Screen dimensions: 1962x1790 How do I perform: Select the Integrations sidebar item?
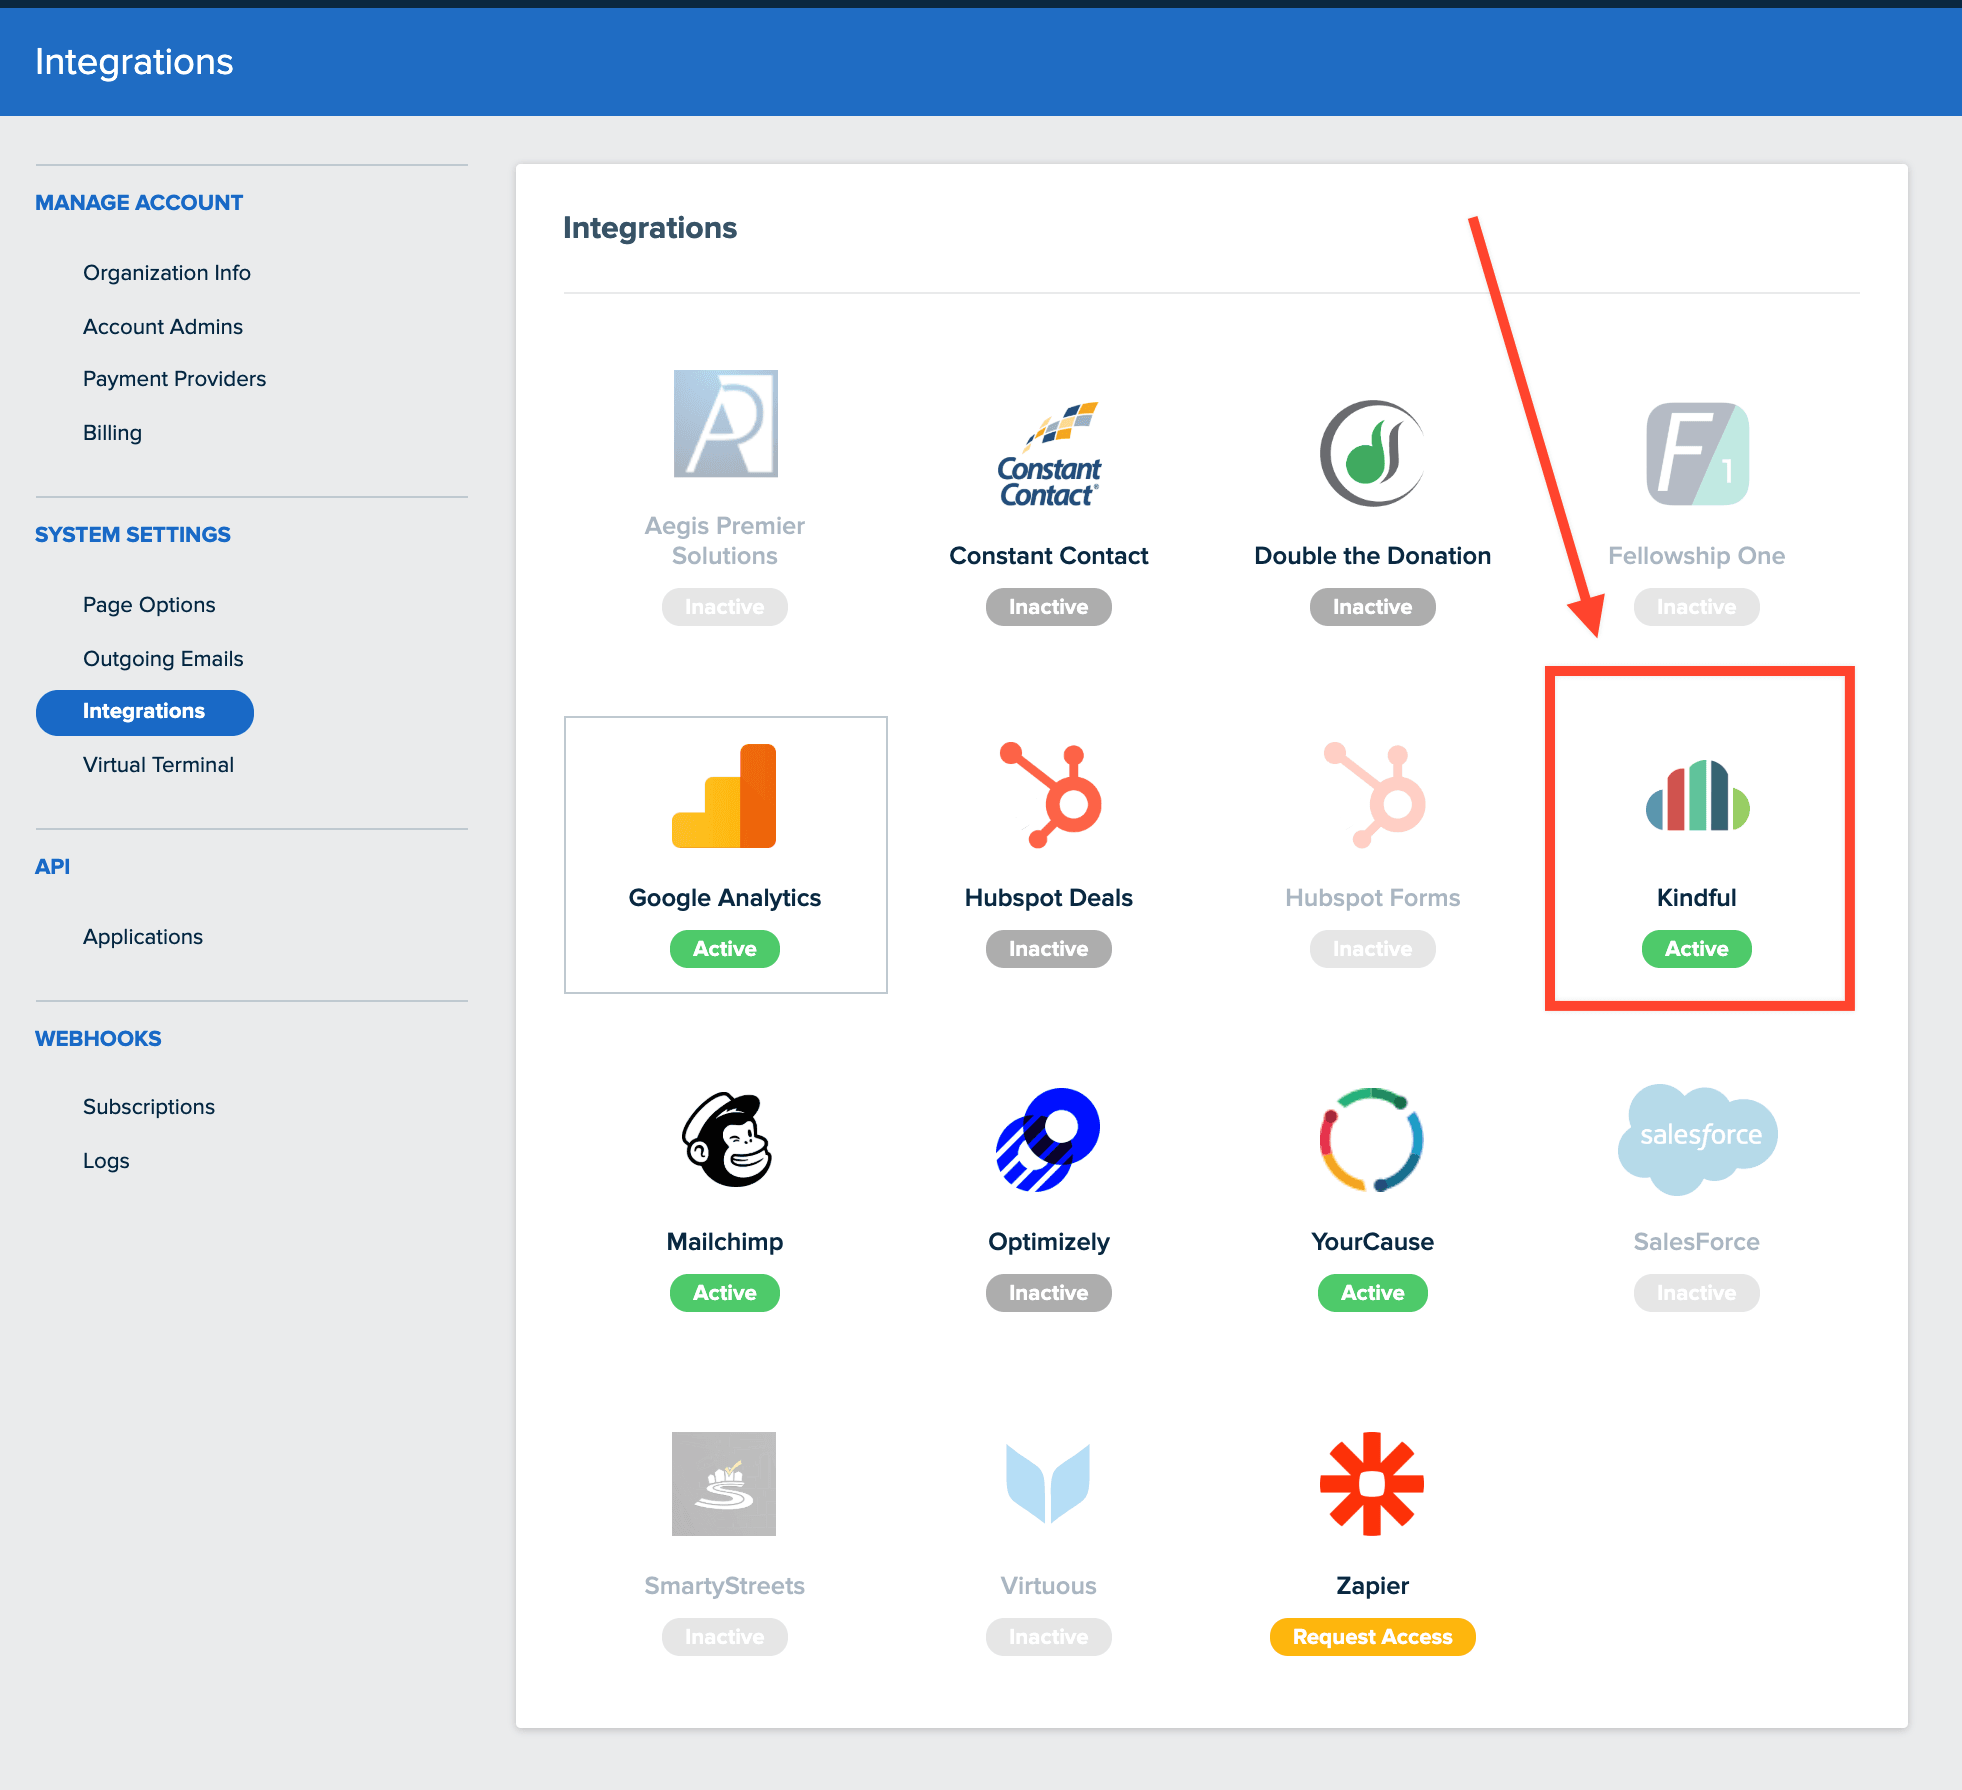point(145,712)
